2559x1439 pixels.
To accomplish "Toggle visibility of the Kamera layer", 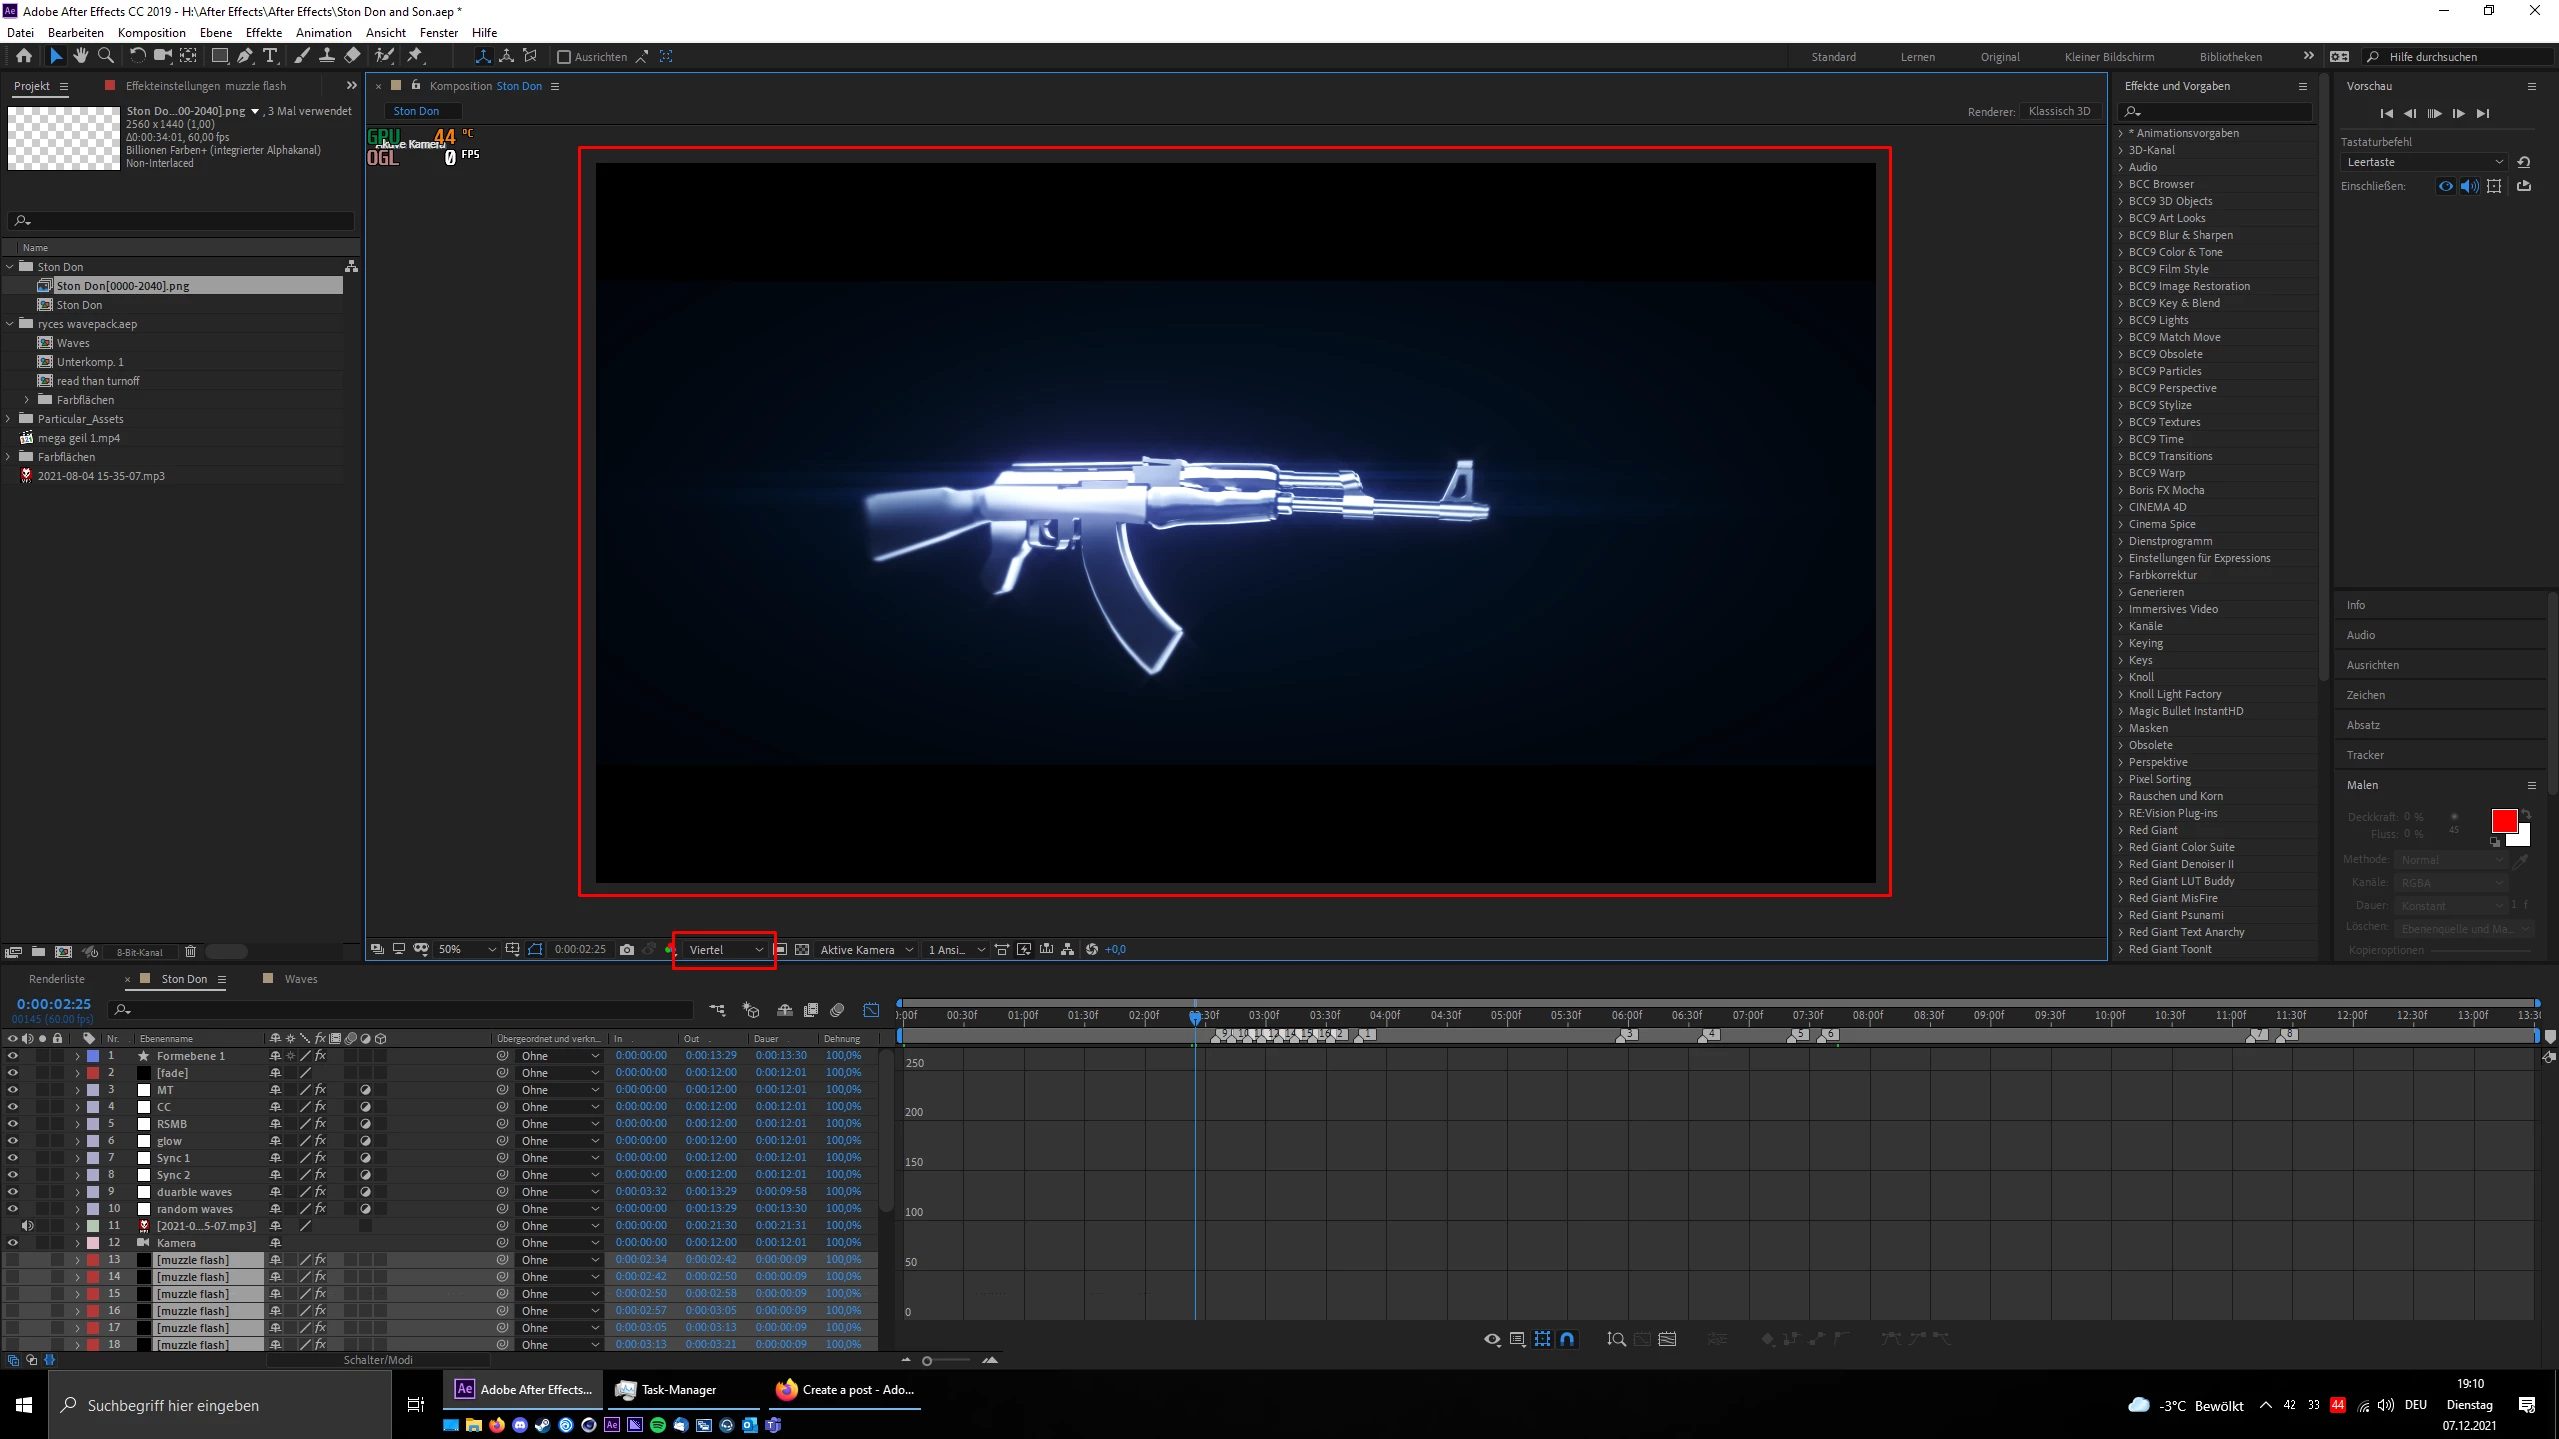I will coord(12,1242).
